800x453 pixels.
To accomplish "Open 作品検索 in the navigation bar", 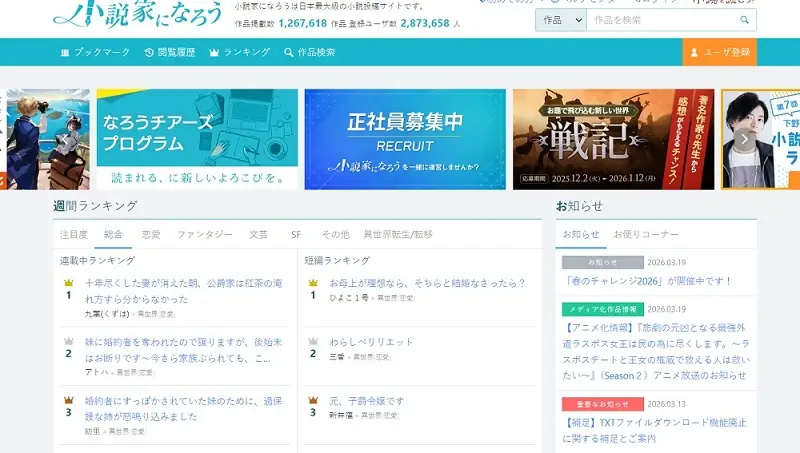I will pos(310,52).
